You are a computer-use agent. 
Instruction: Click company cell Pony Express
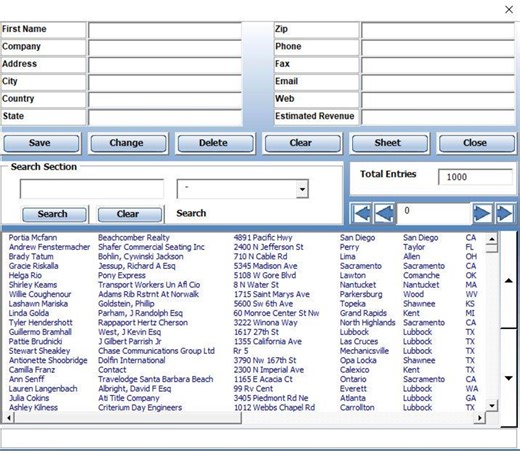click(x=122, y=275)
